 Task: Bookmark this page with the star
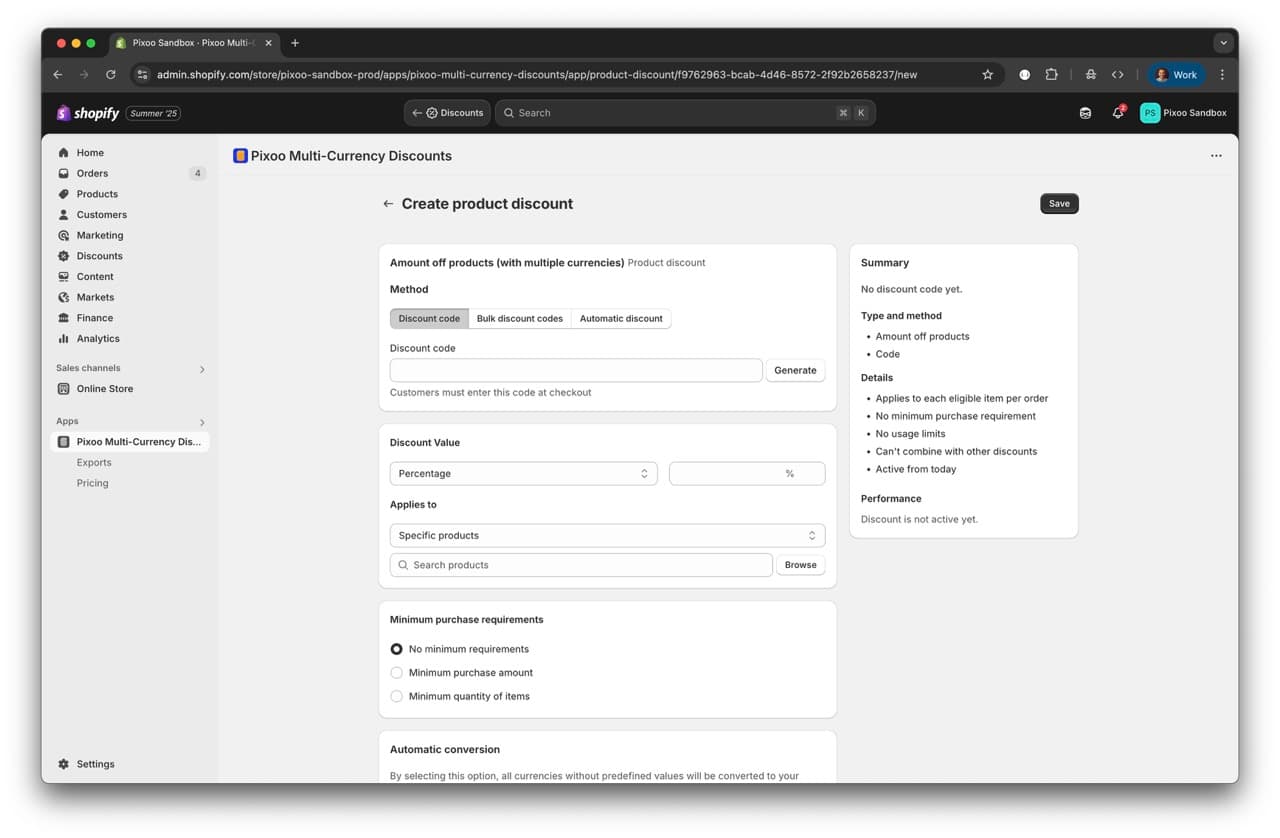pyautogui.click(x=988, y=75)
